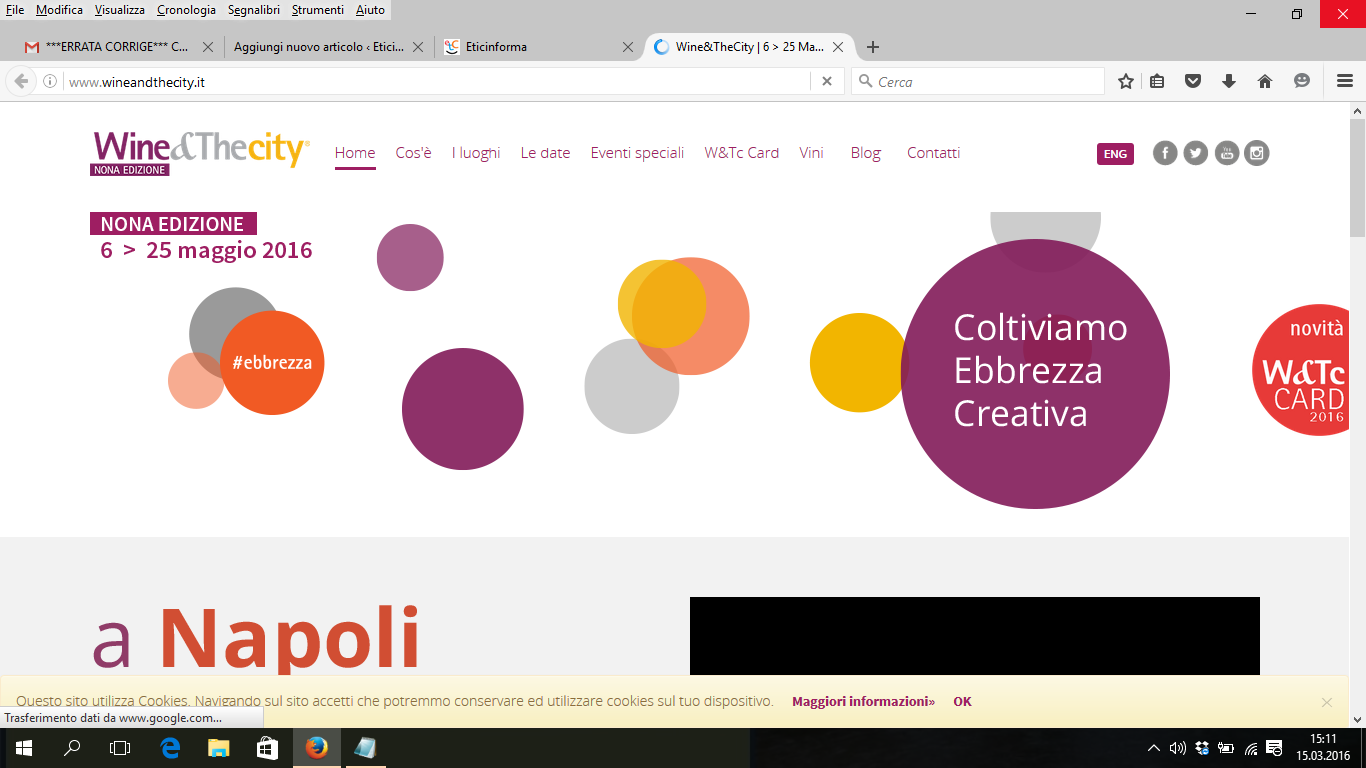Click the Wine&TheCity logo
Image resolution: width=1366 pixels, height=768 pixels.
201,153
